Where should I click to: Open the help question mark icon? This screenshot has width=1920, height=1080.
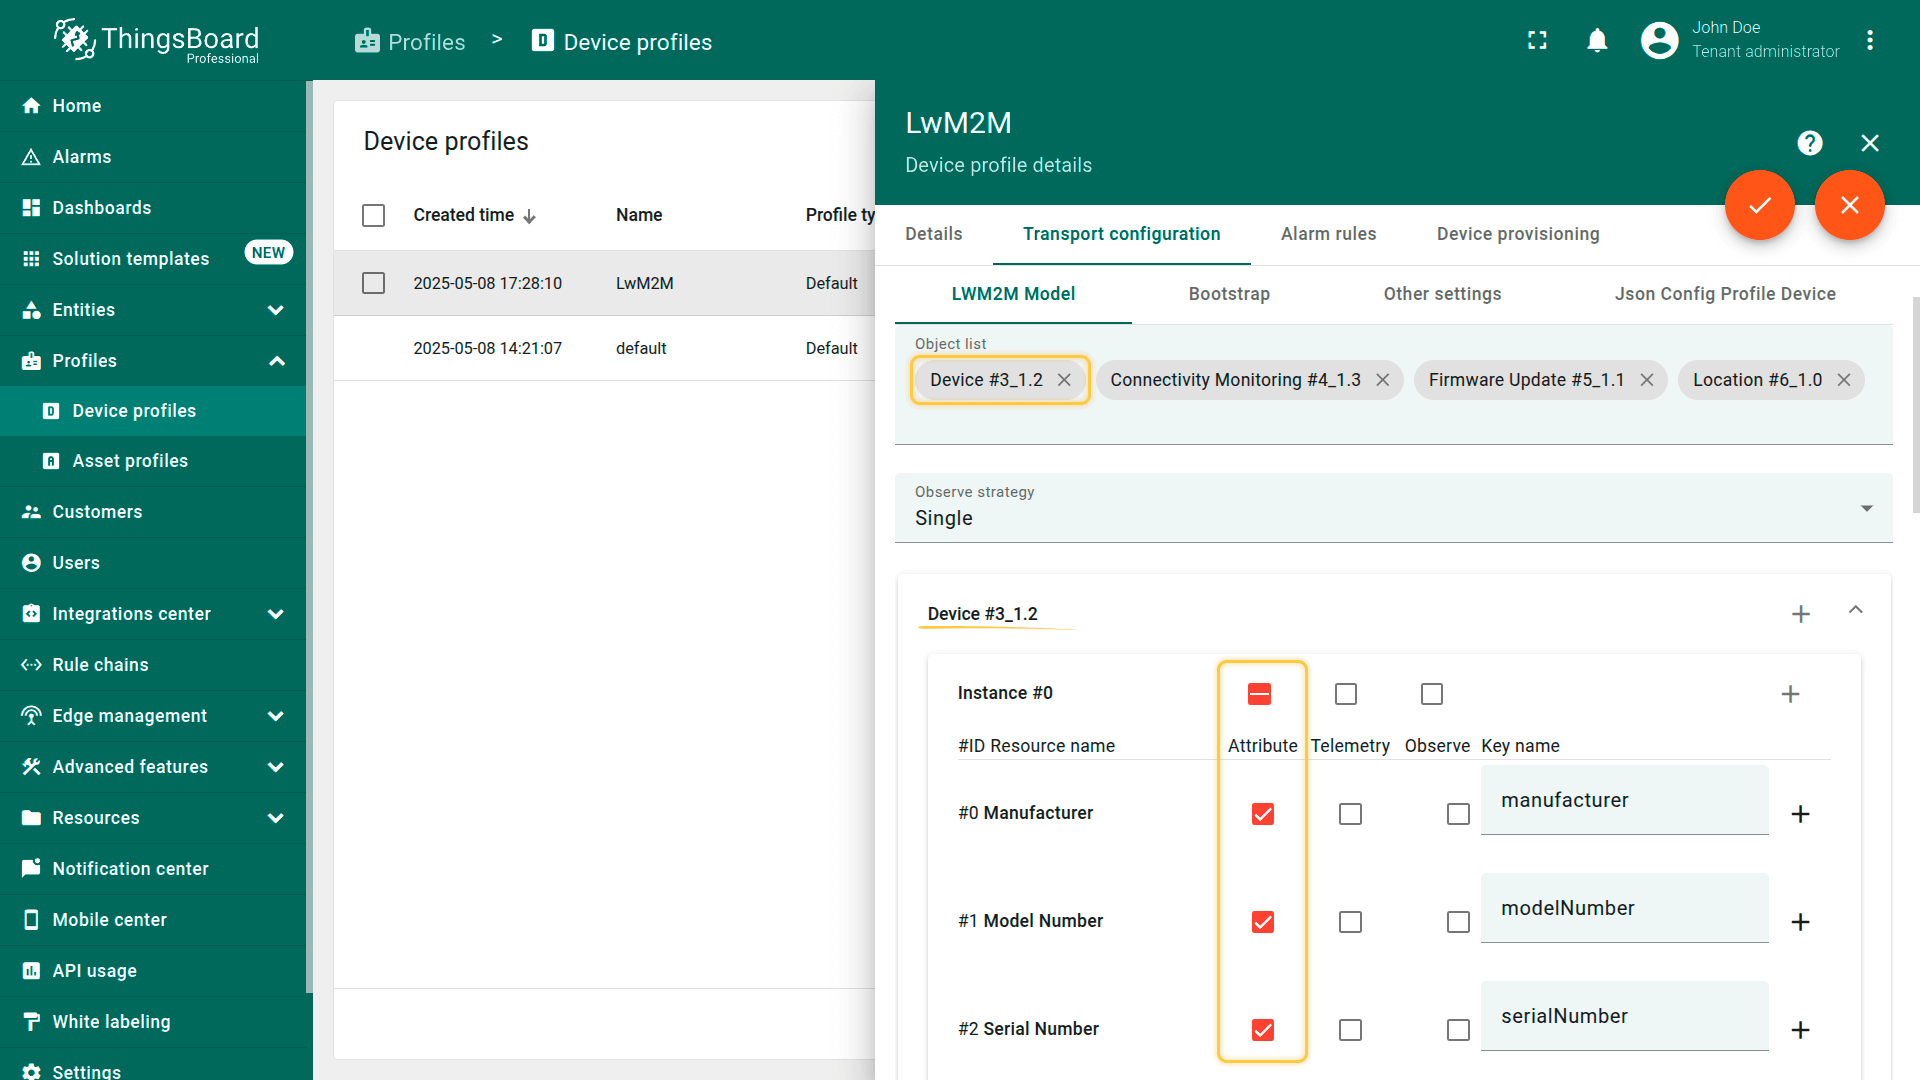coord(1809,143)
